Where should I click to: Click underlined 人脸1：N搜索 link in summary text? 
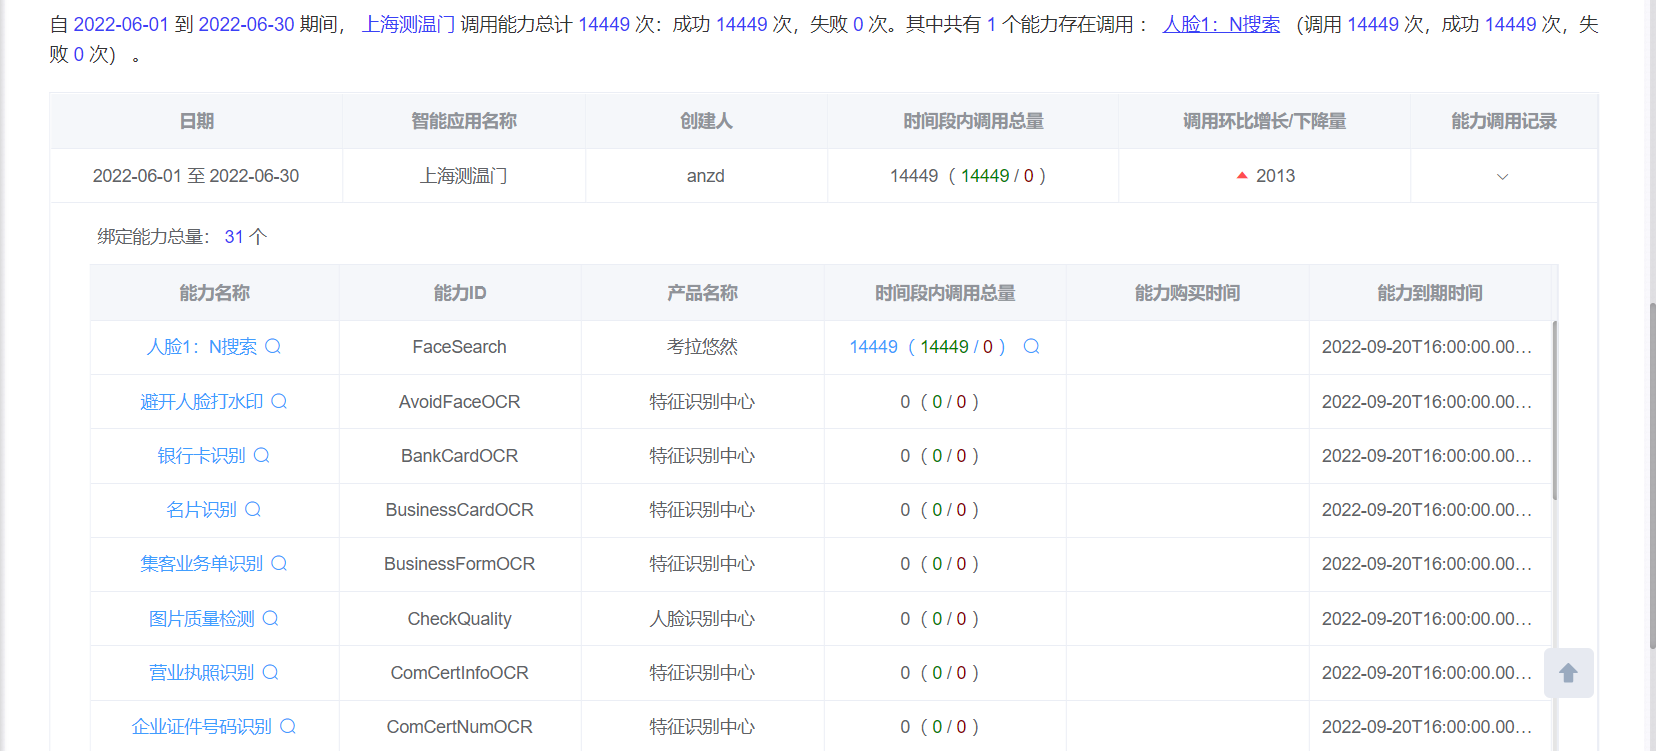[x=1221, y=24]
